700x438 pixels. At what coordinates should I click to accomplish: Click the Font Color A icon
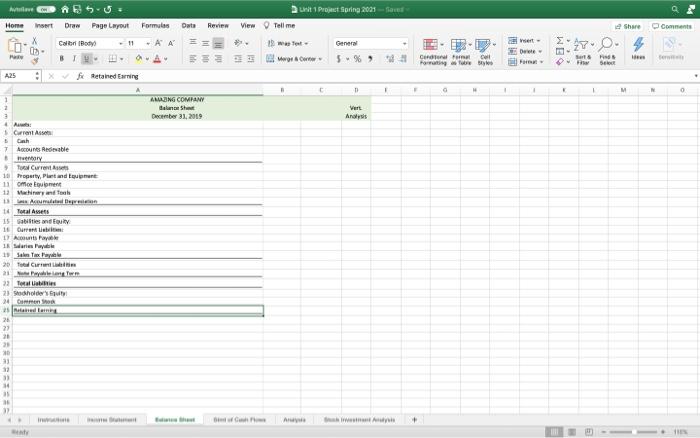157,58
